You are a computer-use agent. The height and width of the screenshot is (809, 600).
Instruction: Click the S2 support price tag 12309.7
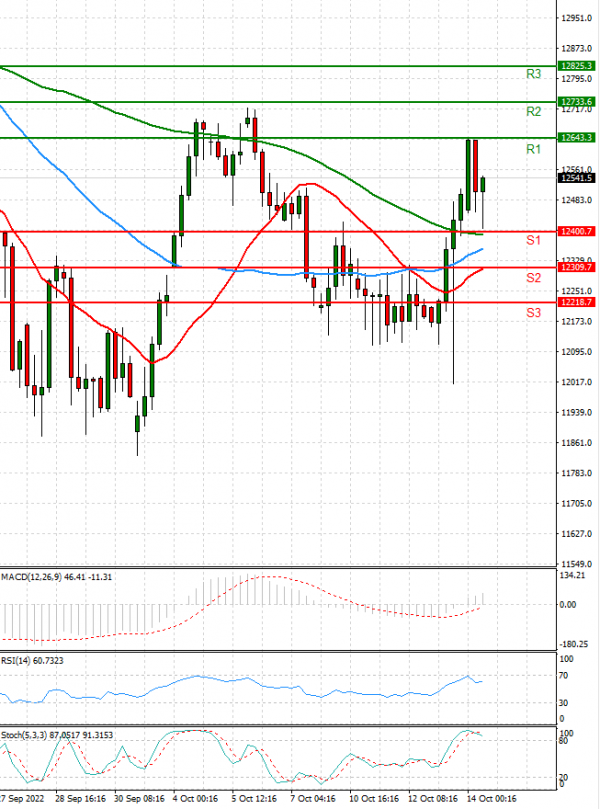pos(576,267)
